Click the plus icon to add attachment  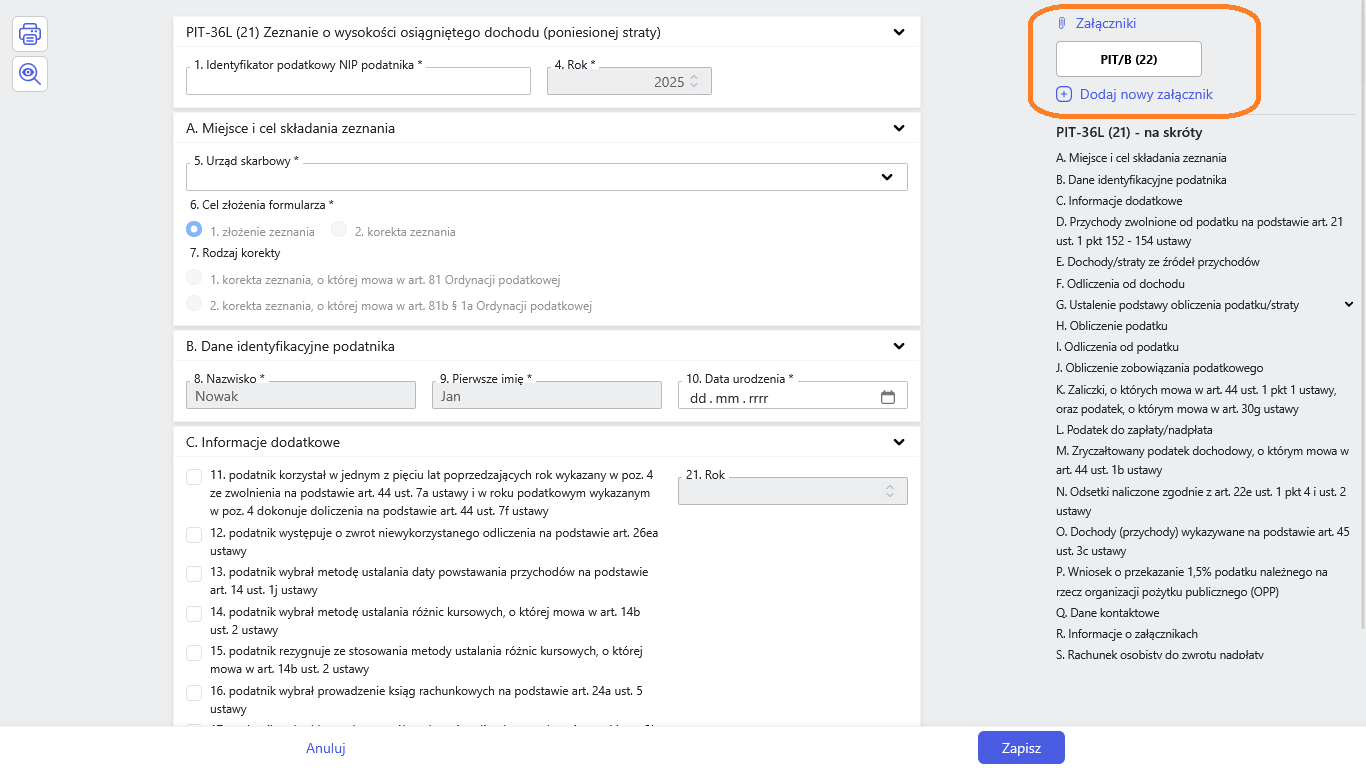coord(1064,95)
